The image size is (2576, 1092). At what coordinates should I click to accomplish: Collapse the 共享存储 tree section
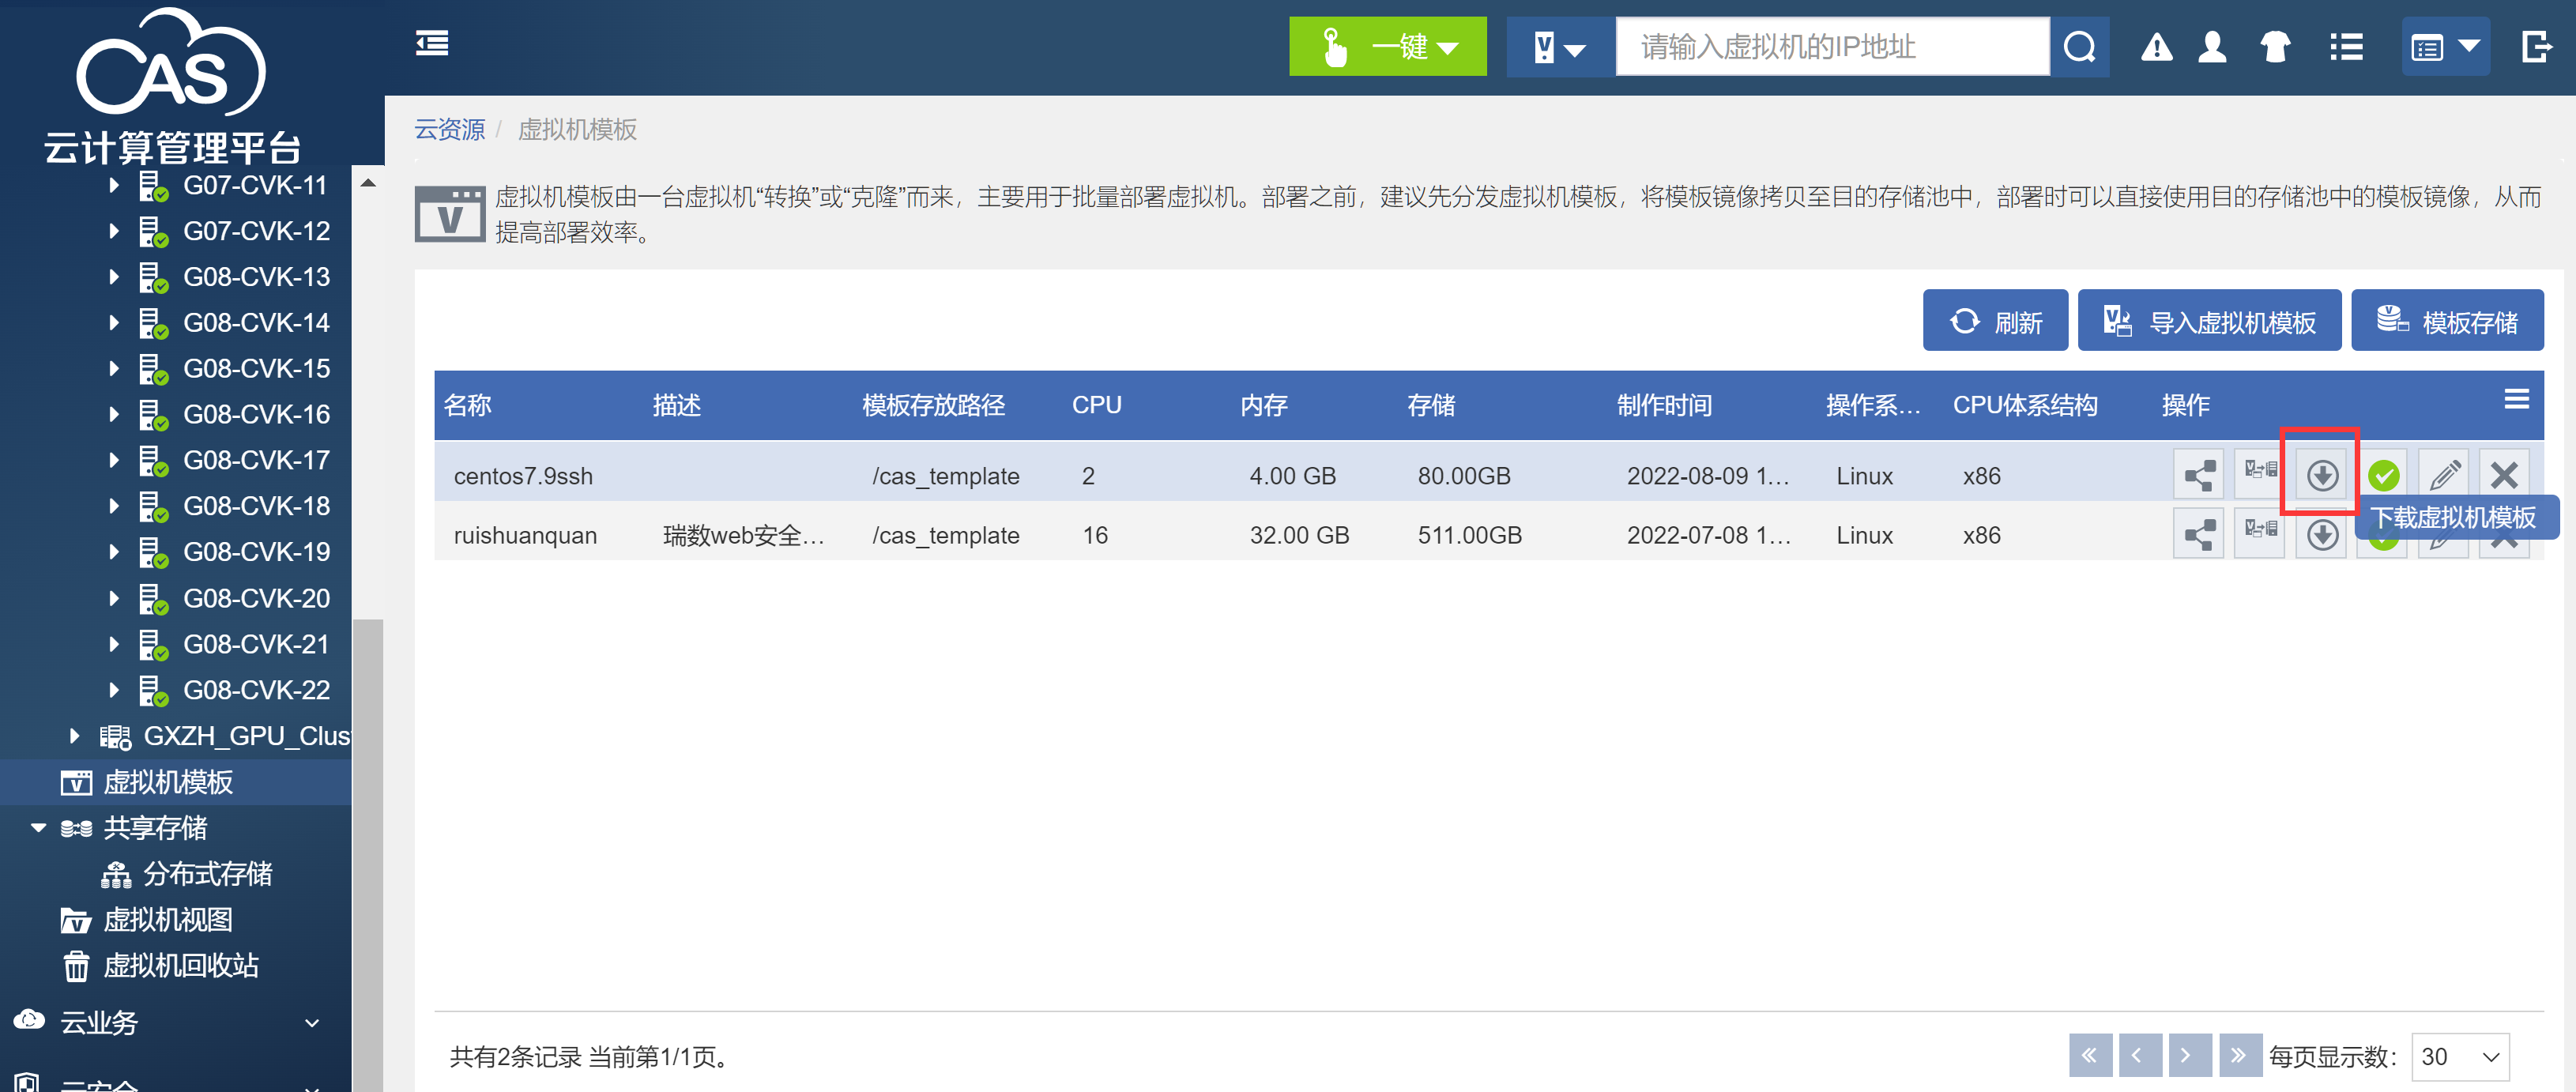[x=39, y=828]
